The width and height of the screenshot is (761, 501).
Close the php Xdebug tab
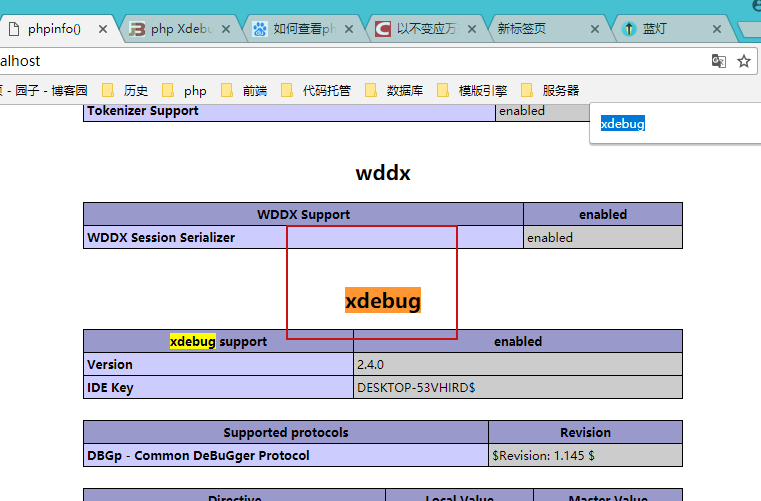[x=226, y=29]
